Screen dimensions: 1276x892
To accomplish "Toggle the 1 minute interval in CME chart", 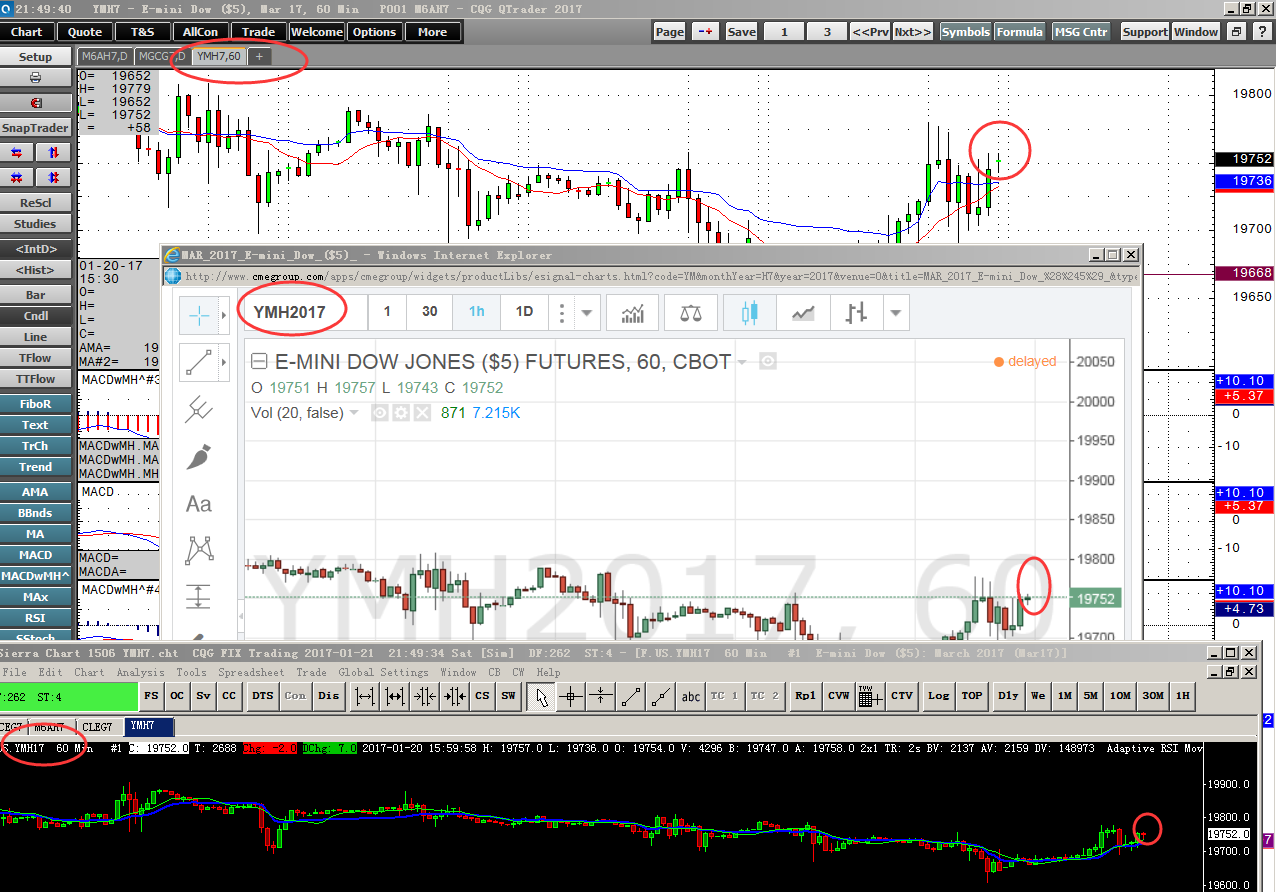I will point(387,312).
